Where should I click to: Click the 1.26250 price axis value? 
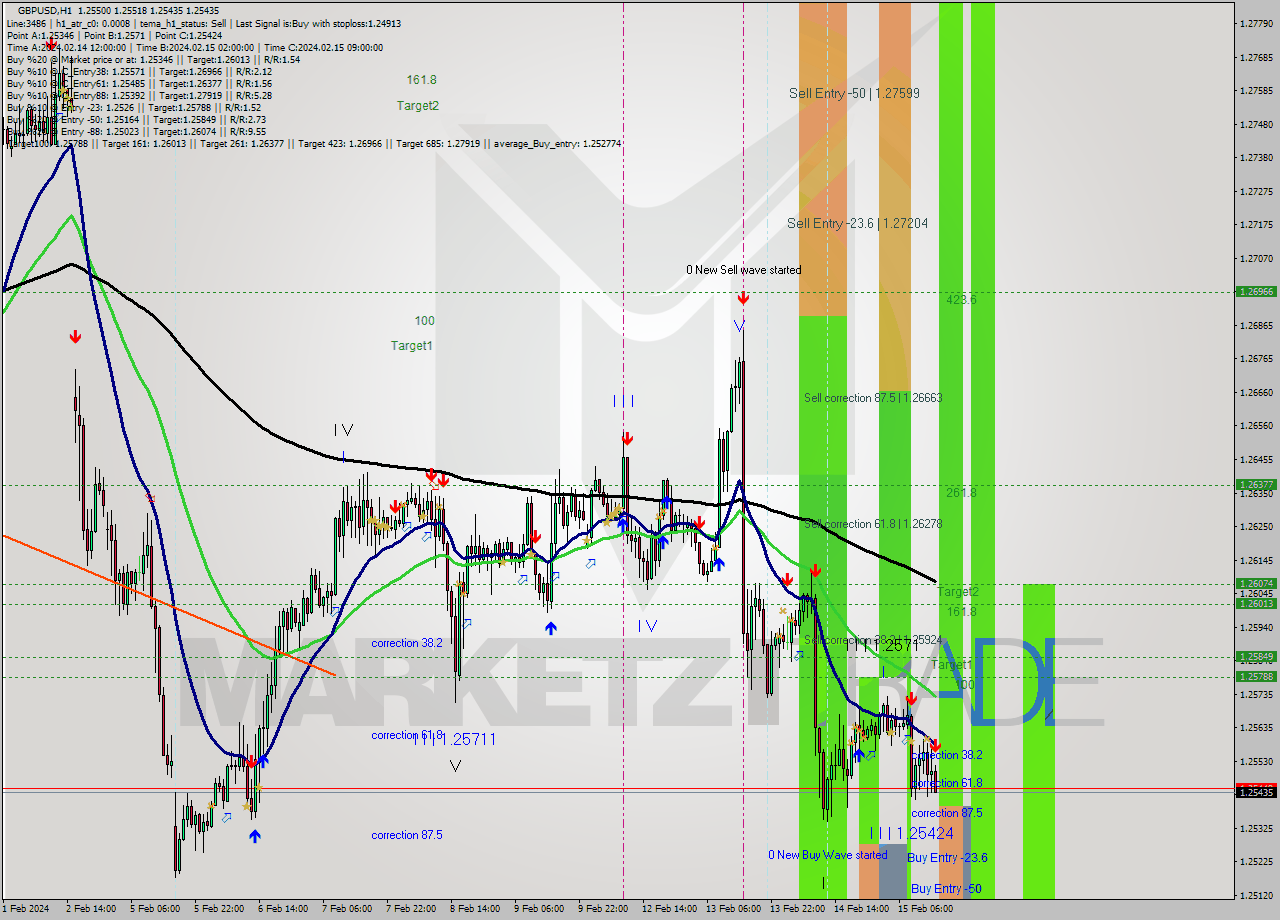coord(1256,526)
